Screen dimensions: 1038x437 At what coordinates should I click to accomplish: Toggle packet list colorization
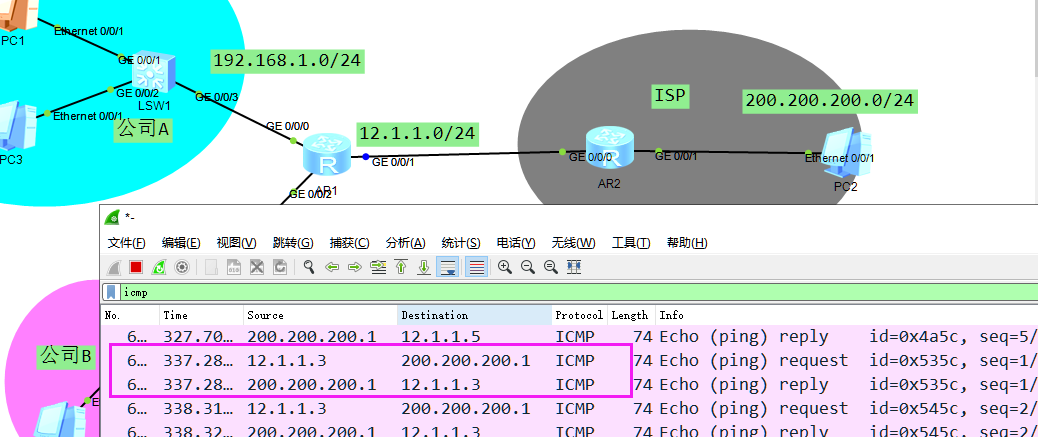coord(476,267)
